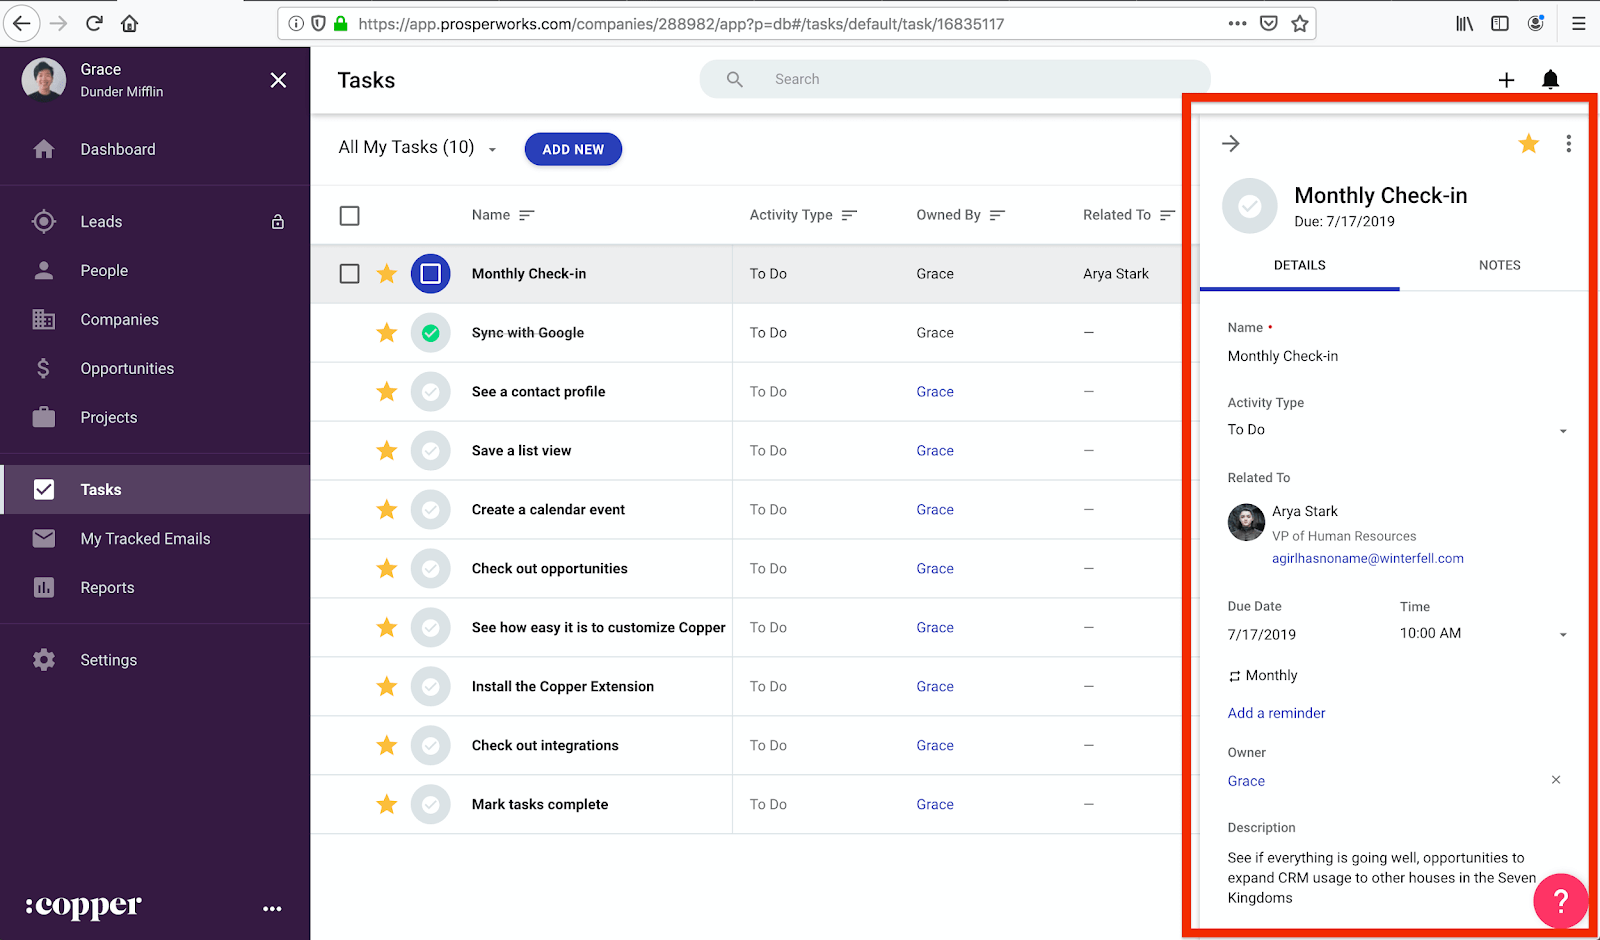Unstar task via star in detail panel
This screenshot has width=1600, height=940.
click(1528, 143)
